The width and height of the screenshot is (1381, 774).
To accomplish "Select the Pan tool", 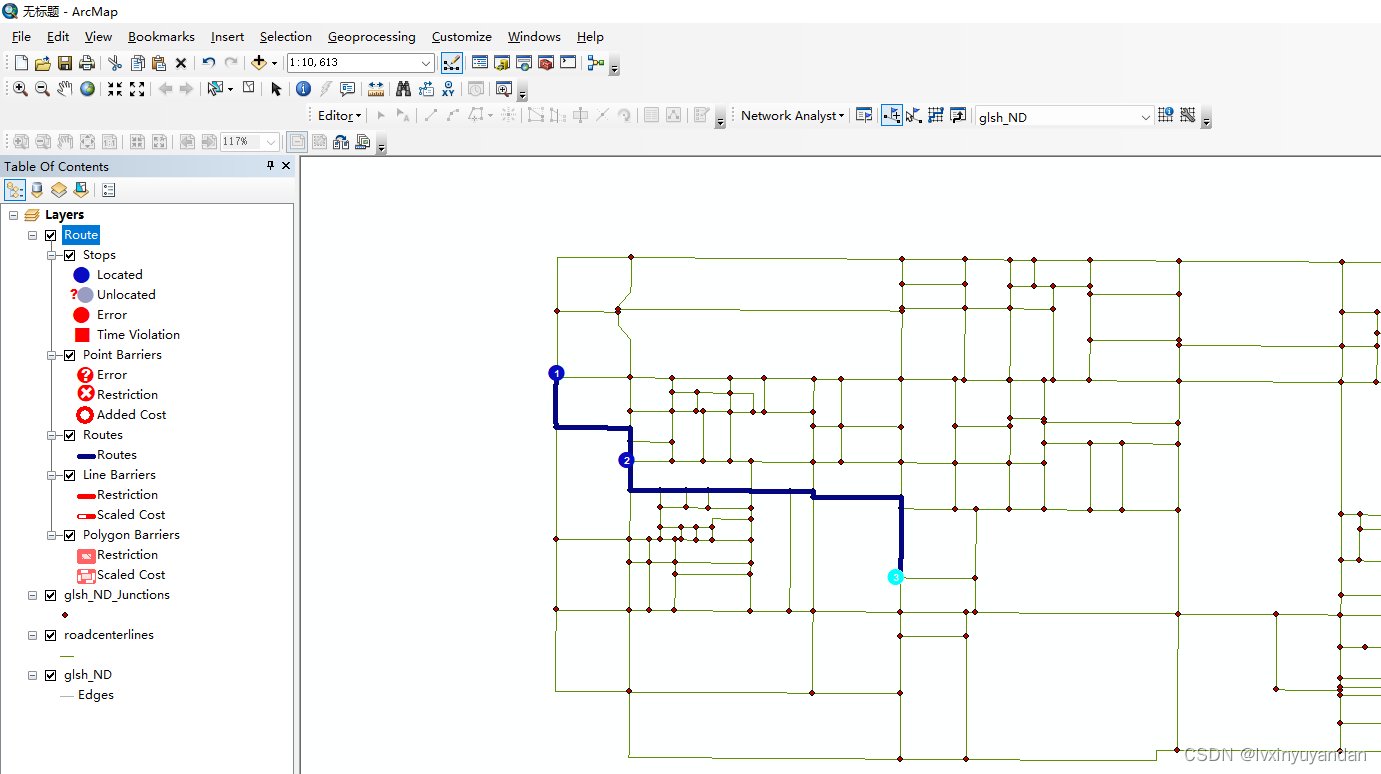I will pyautogui.click(x=64, y=89).
